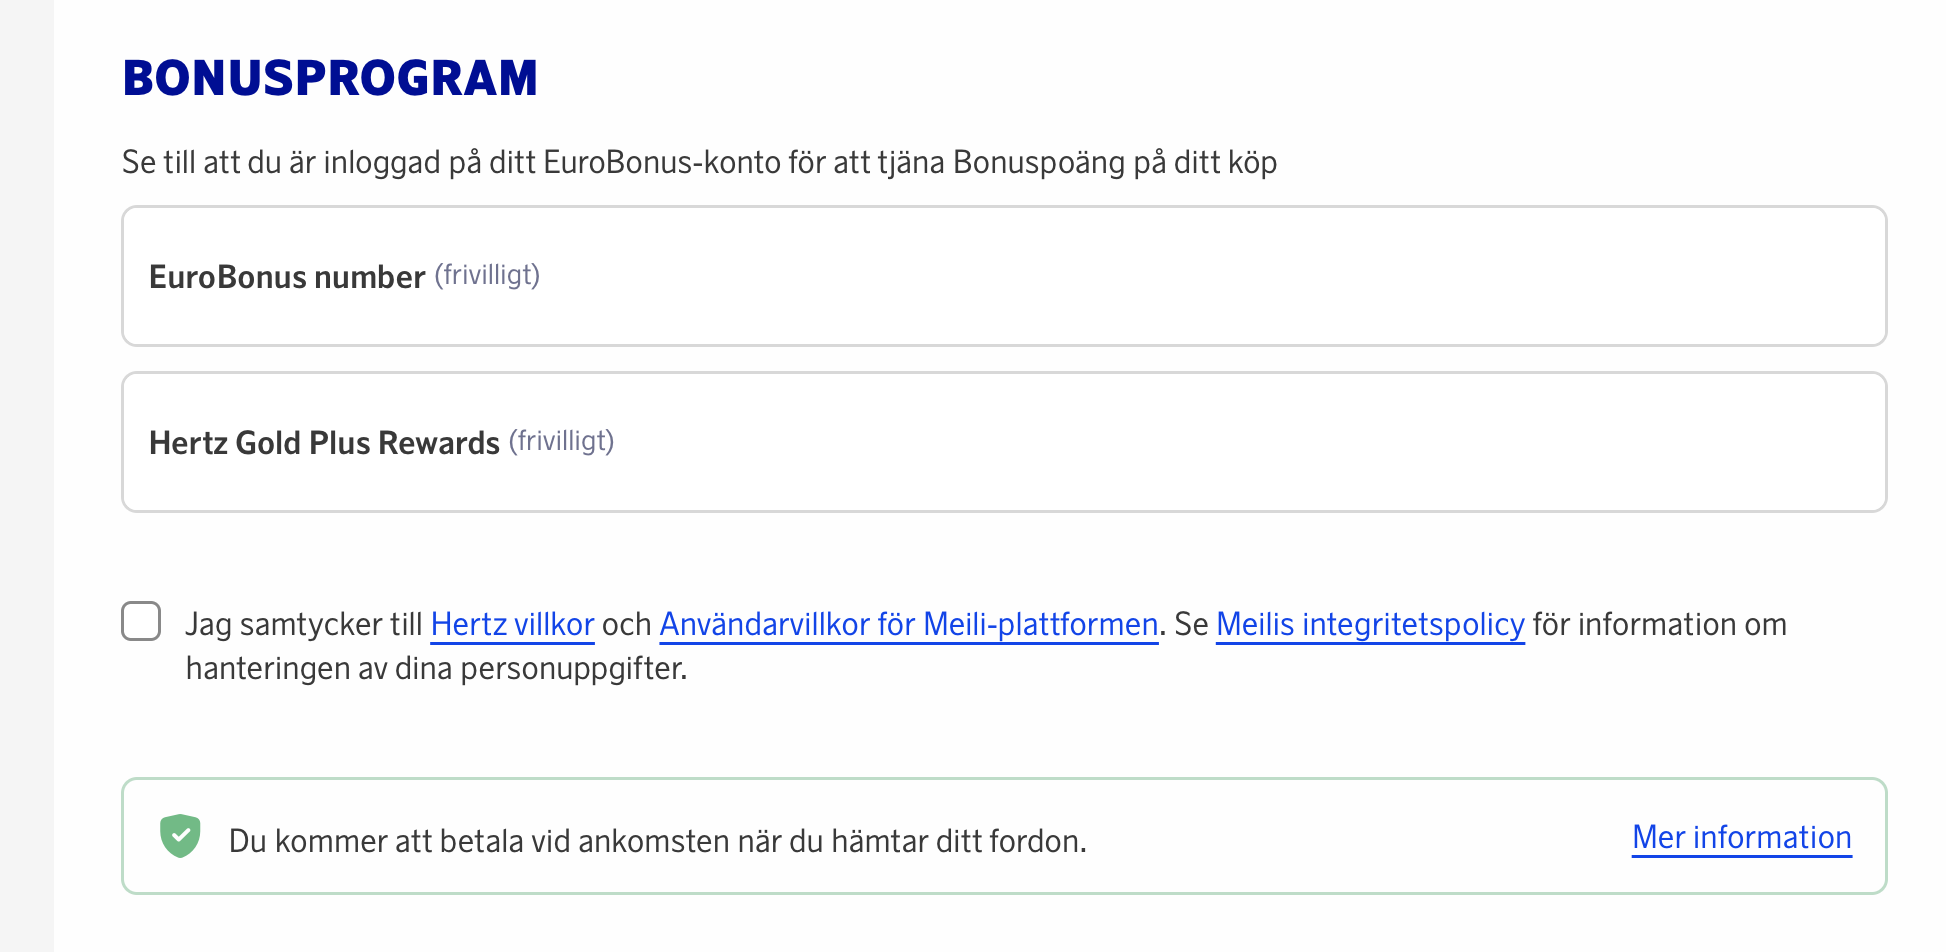Screen dimensions: 1946x952
Task: Click the frivilligt label beside Hertz Gold Plus Rewards
Action: [562, 439]
